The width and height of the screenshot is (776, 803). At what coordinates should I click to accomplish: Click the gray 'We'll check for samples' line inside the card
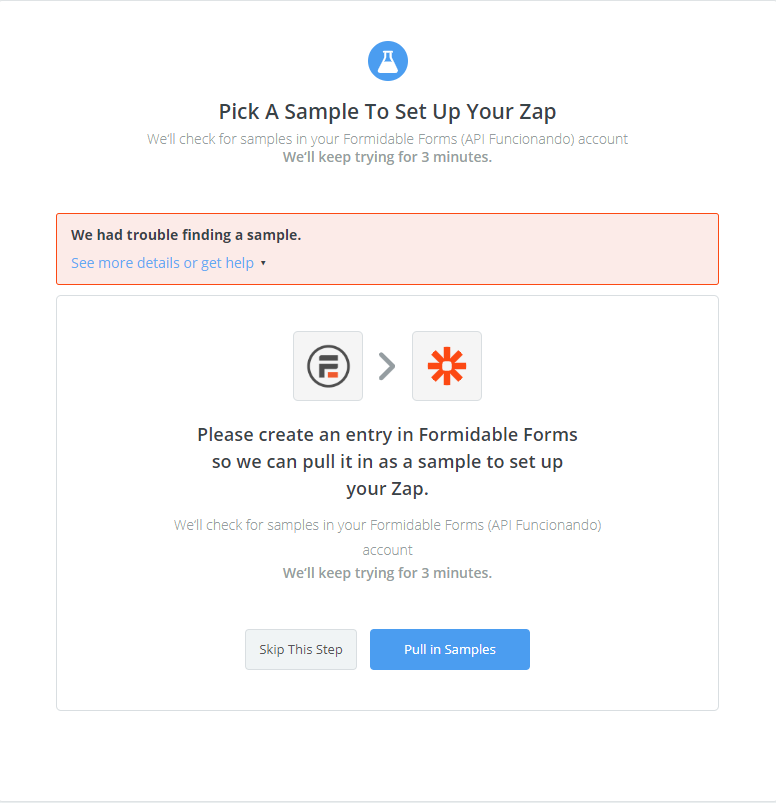tap(387, 524)
